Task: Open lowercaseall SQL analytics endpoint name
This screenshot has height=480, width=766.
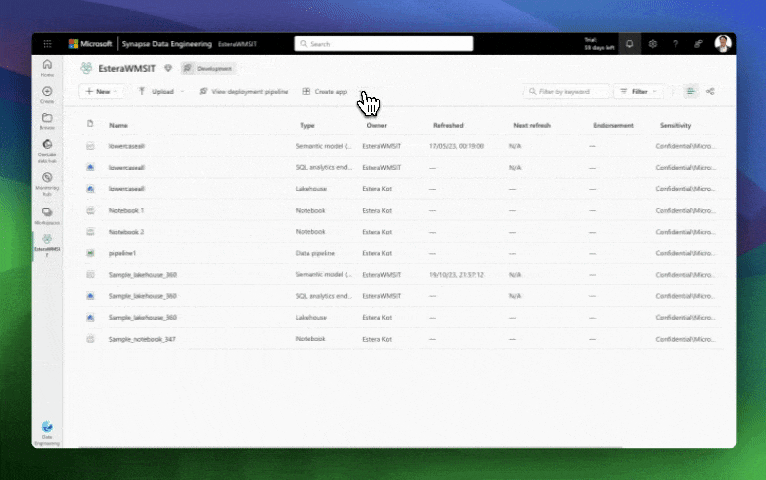Action: point(127,167)
